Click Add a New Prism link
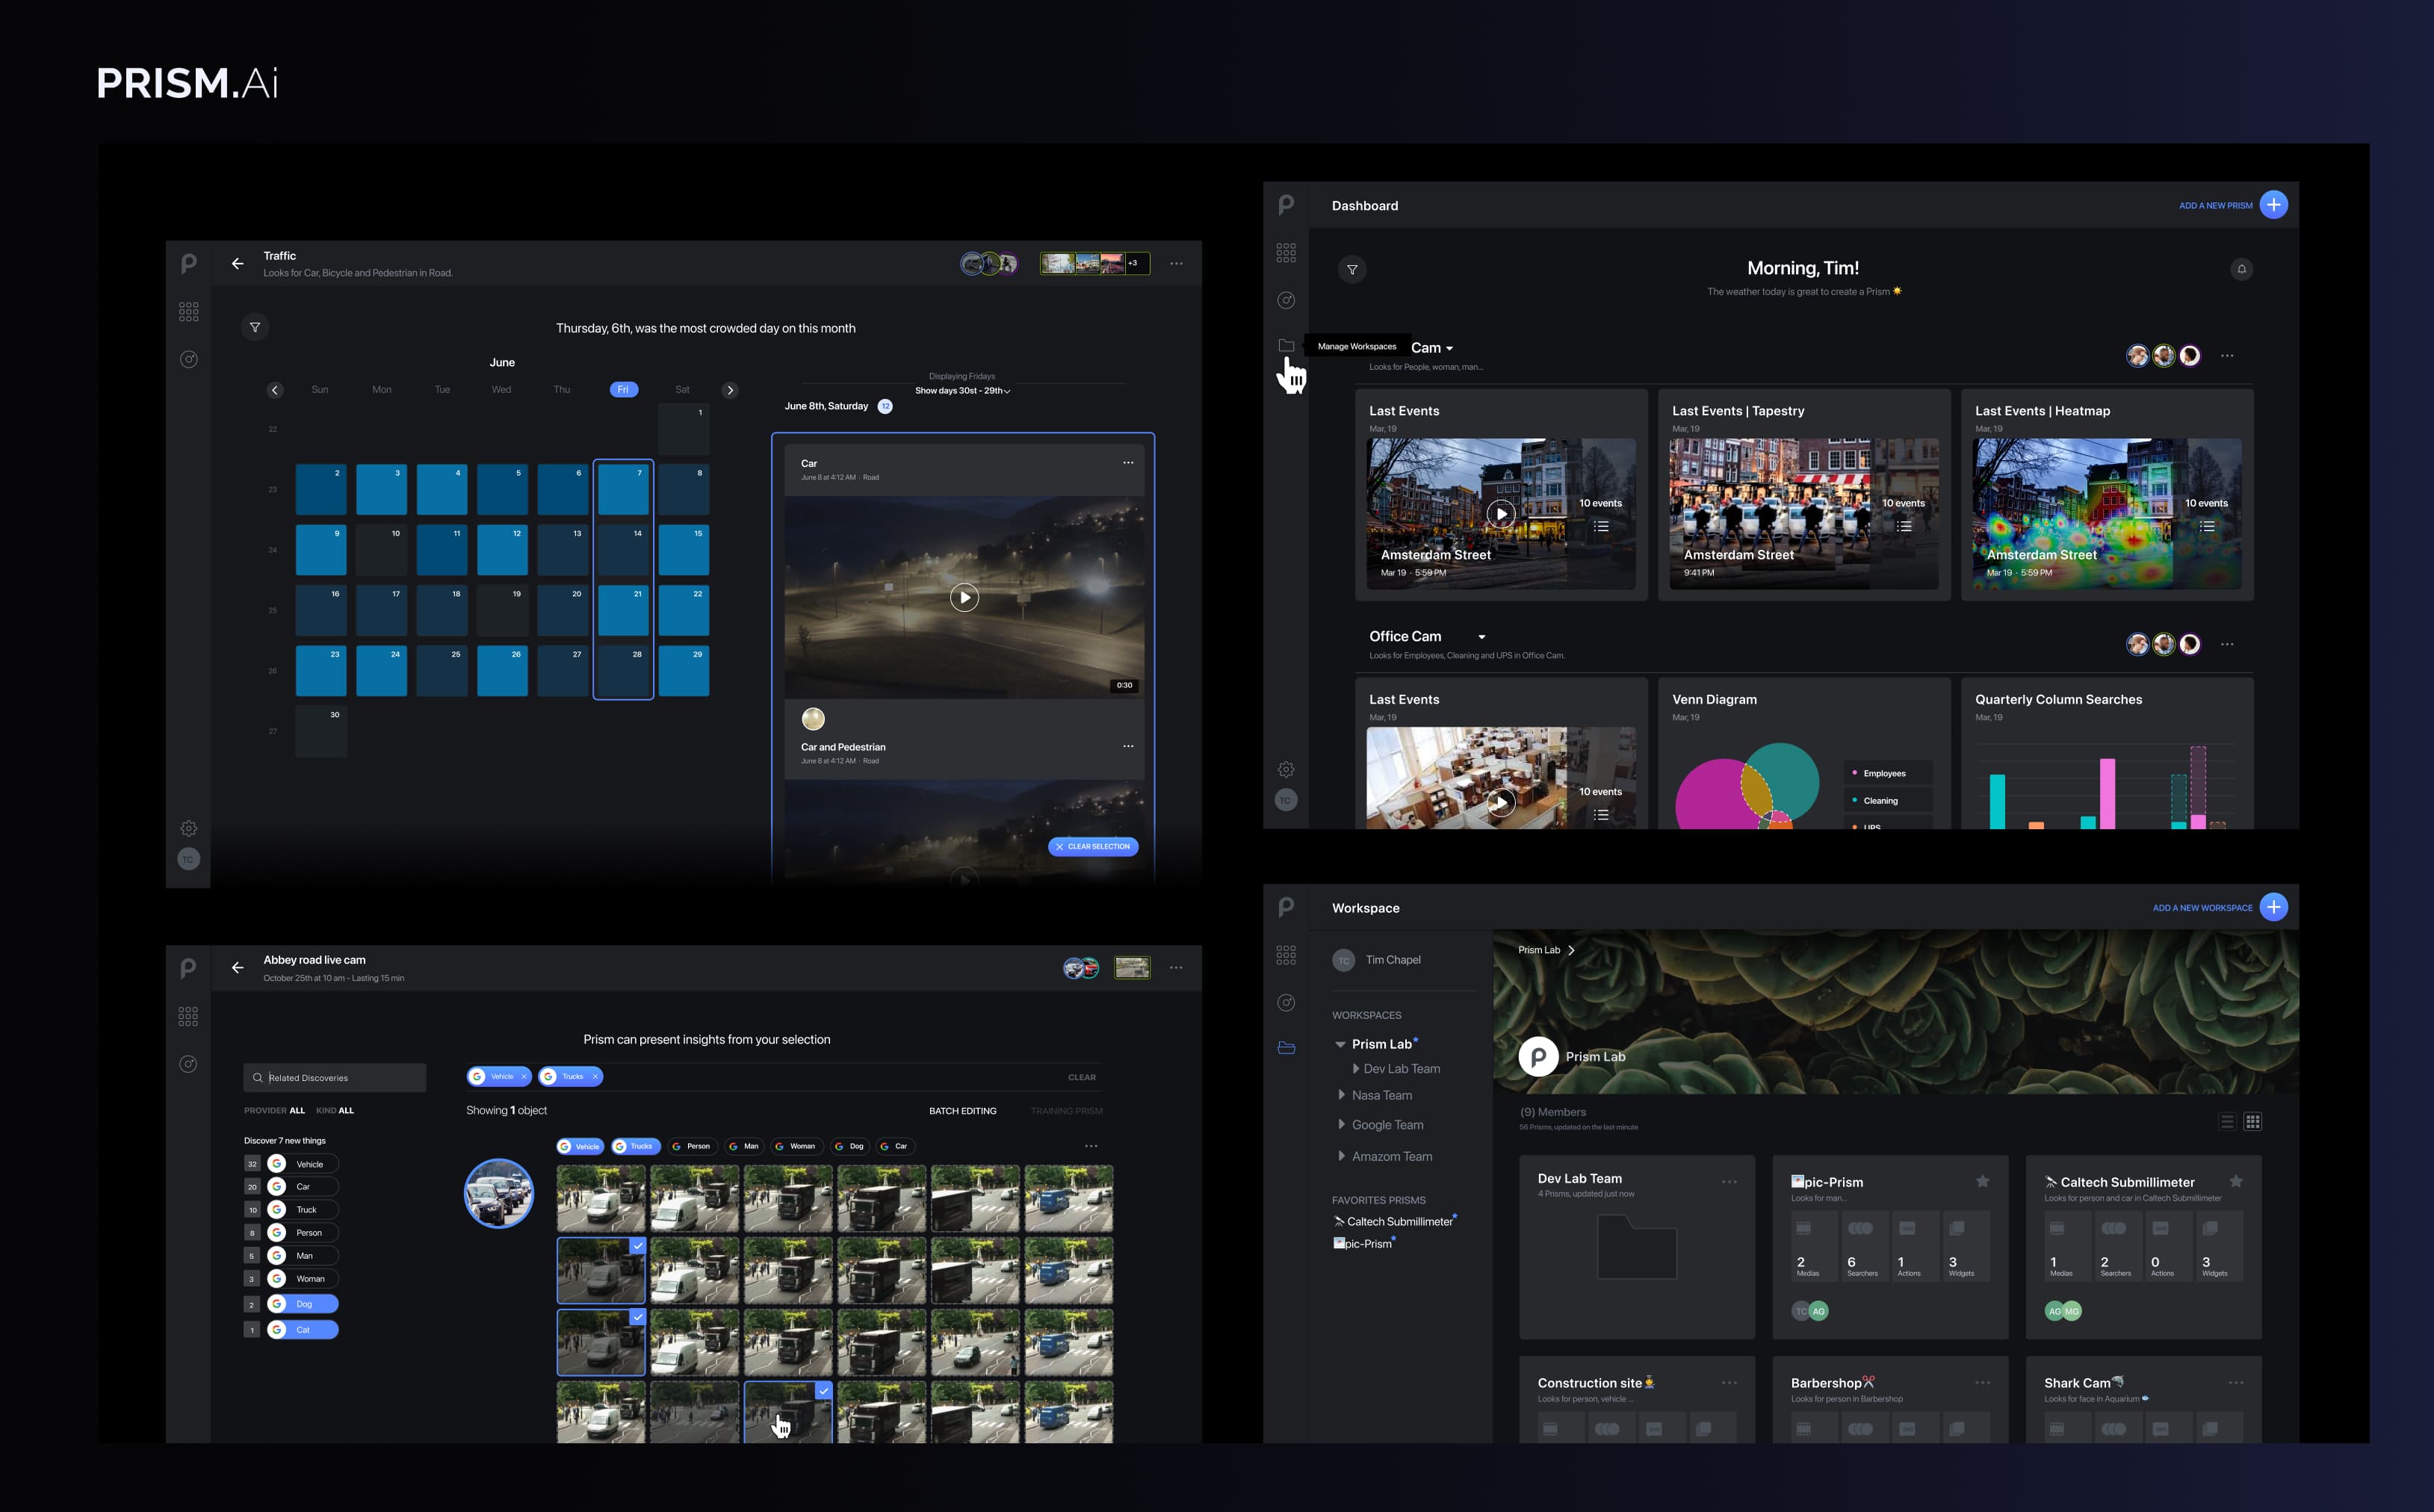2434x1512 pixels. coord(2215,205)
